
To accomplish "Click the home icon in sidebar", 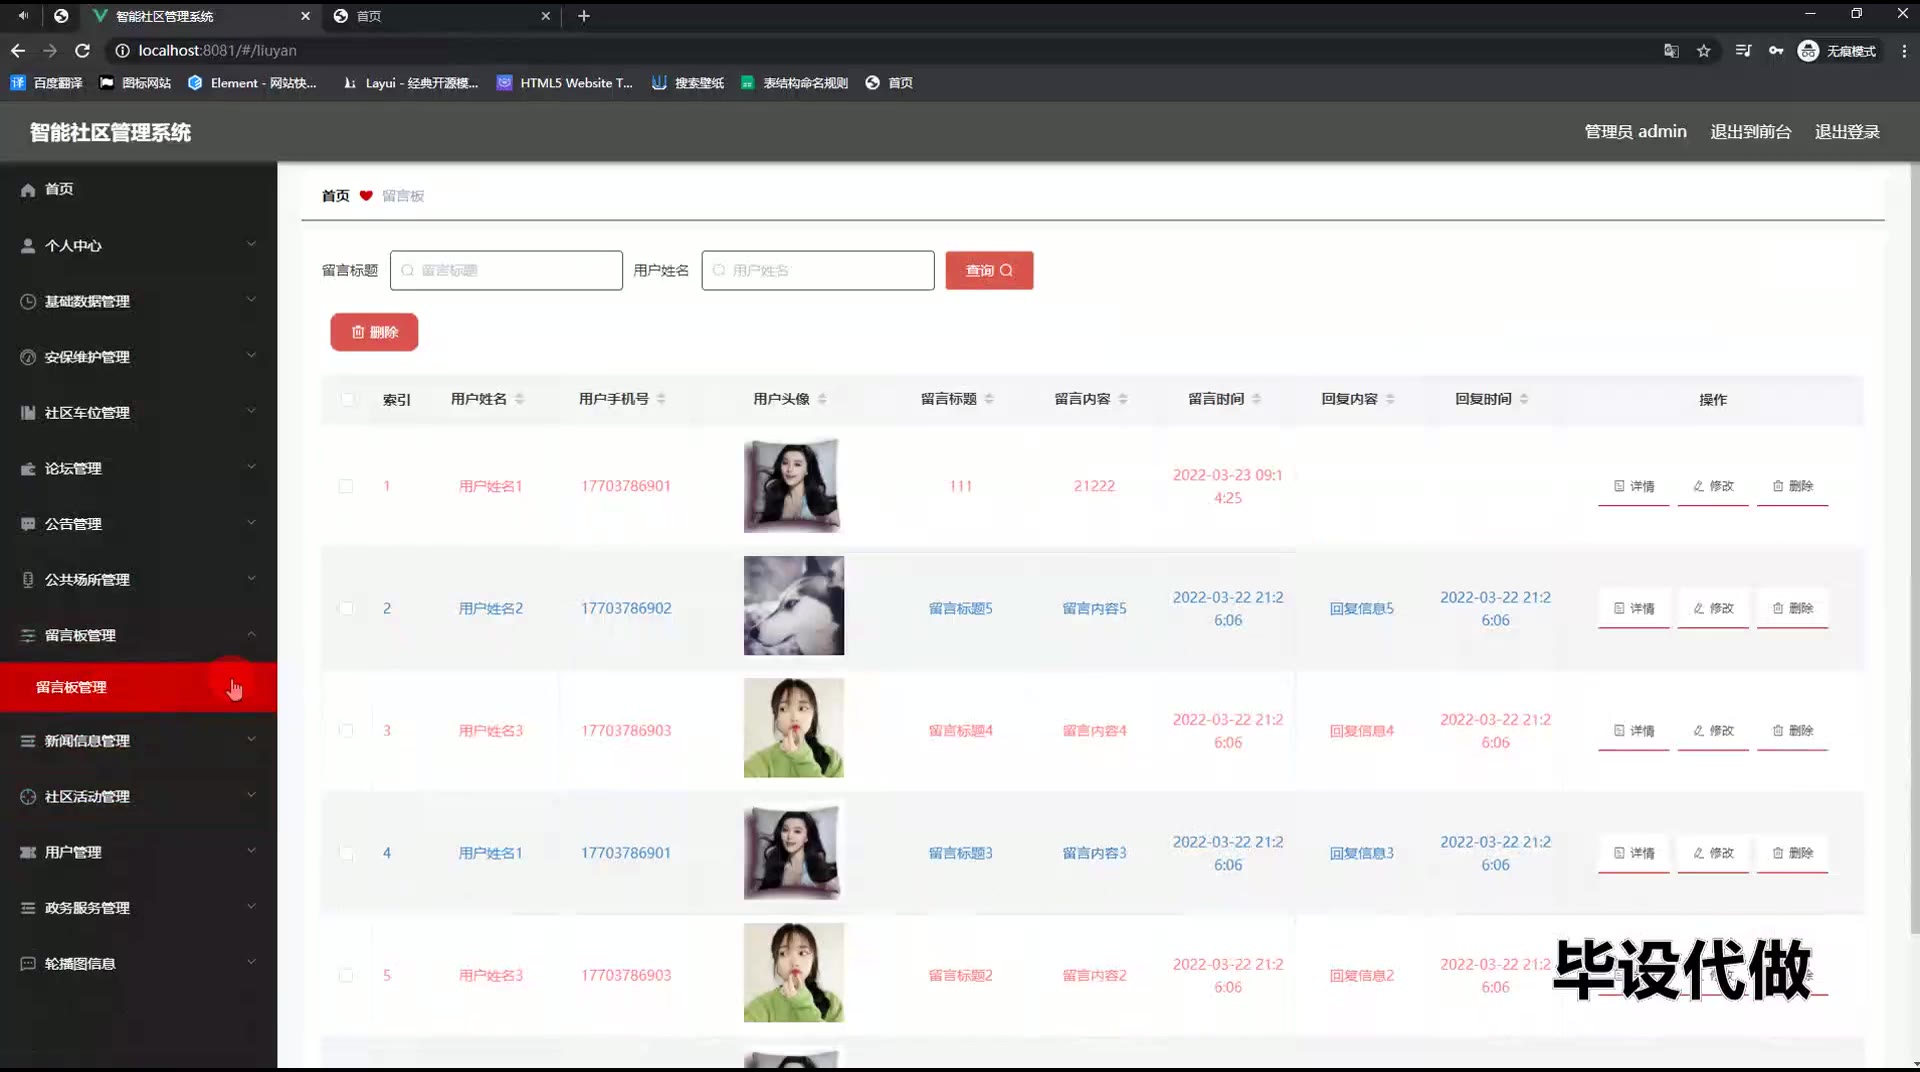I will click(x=28, y=190).
